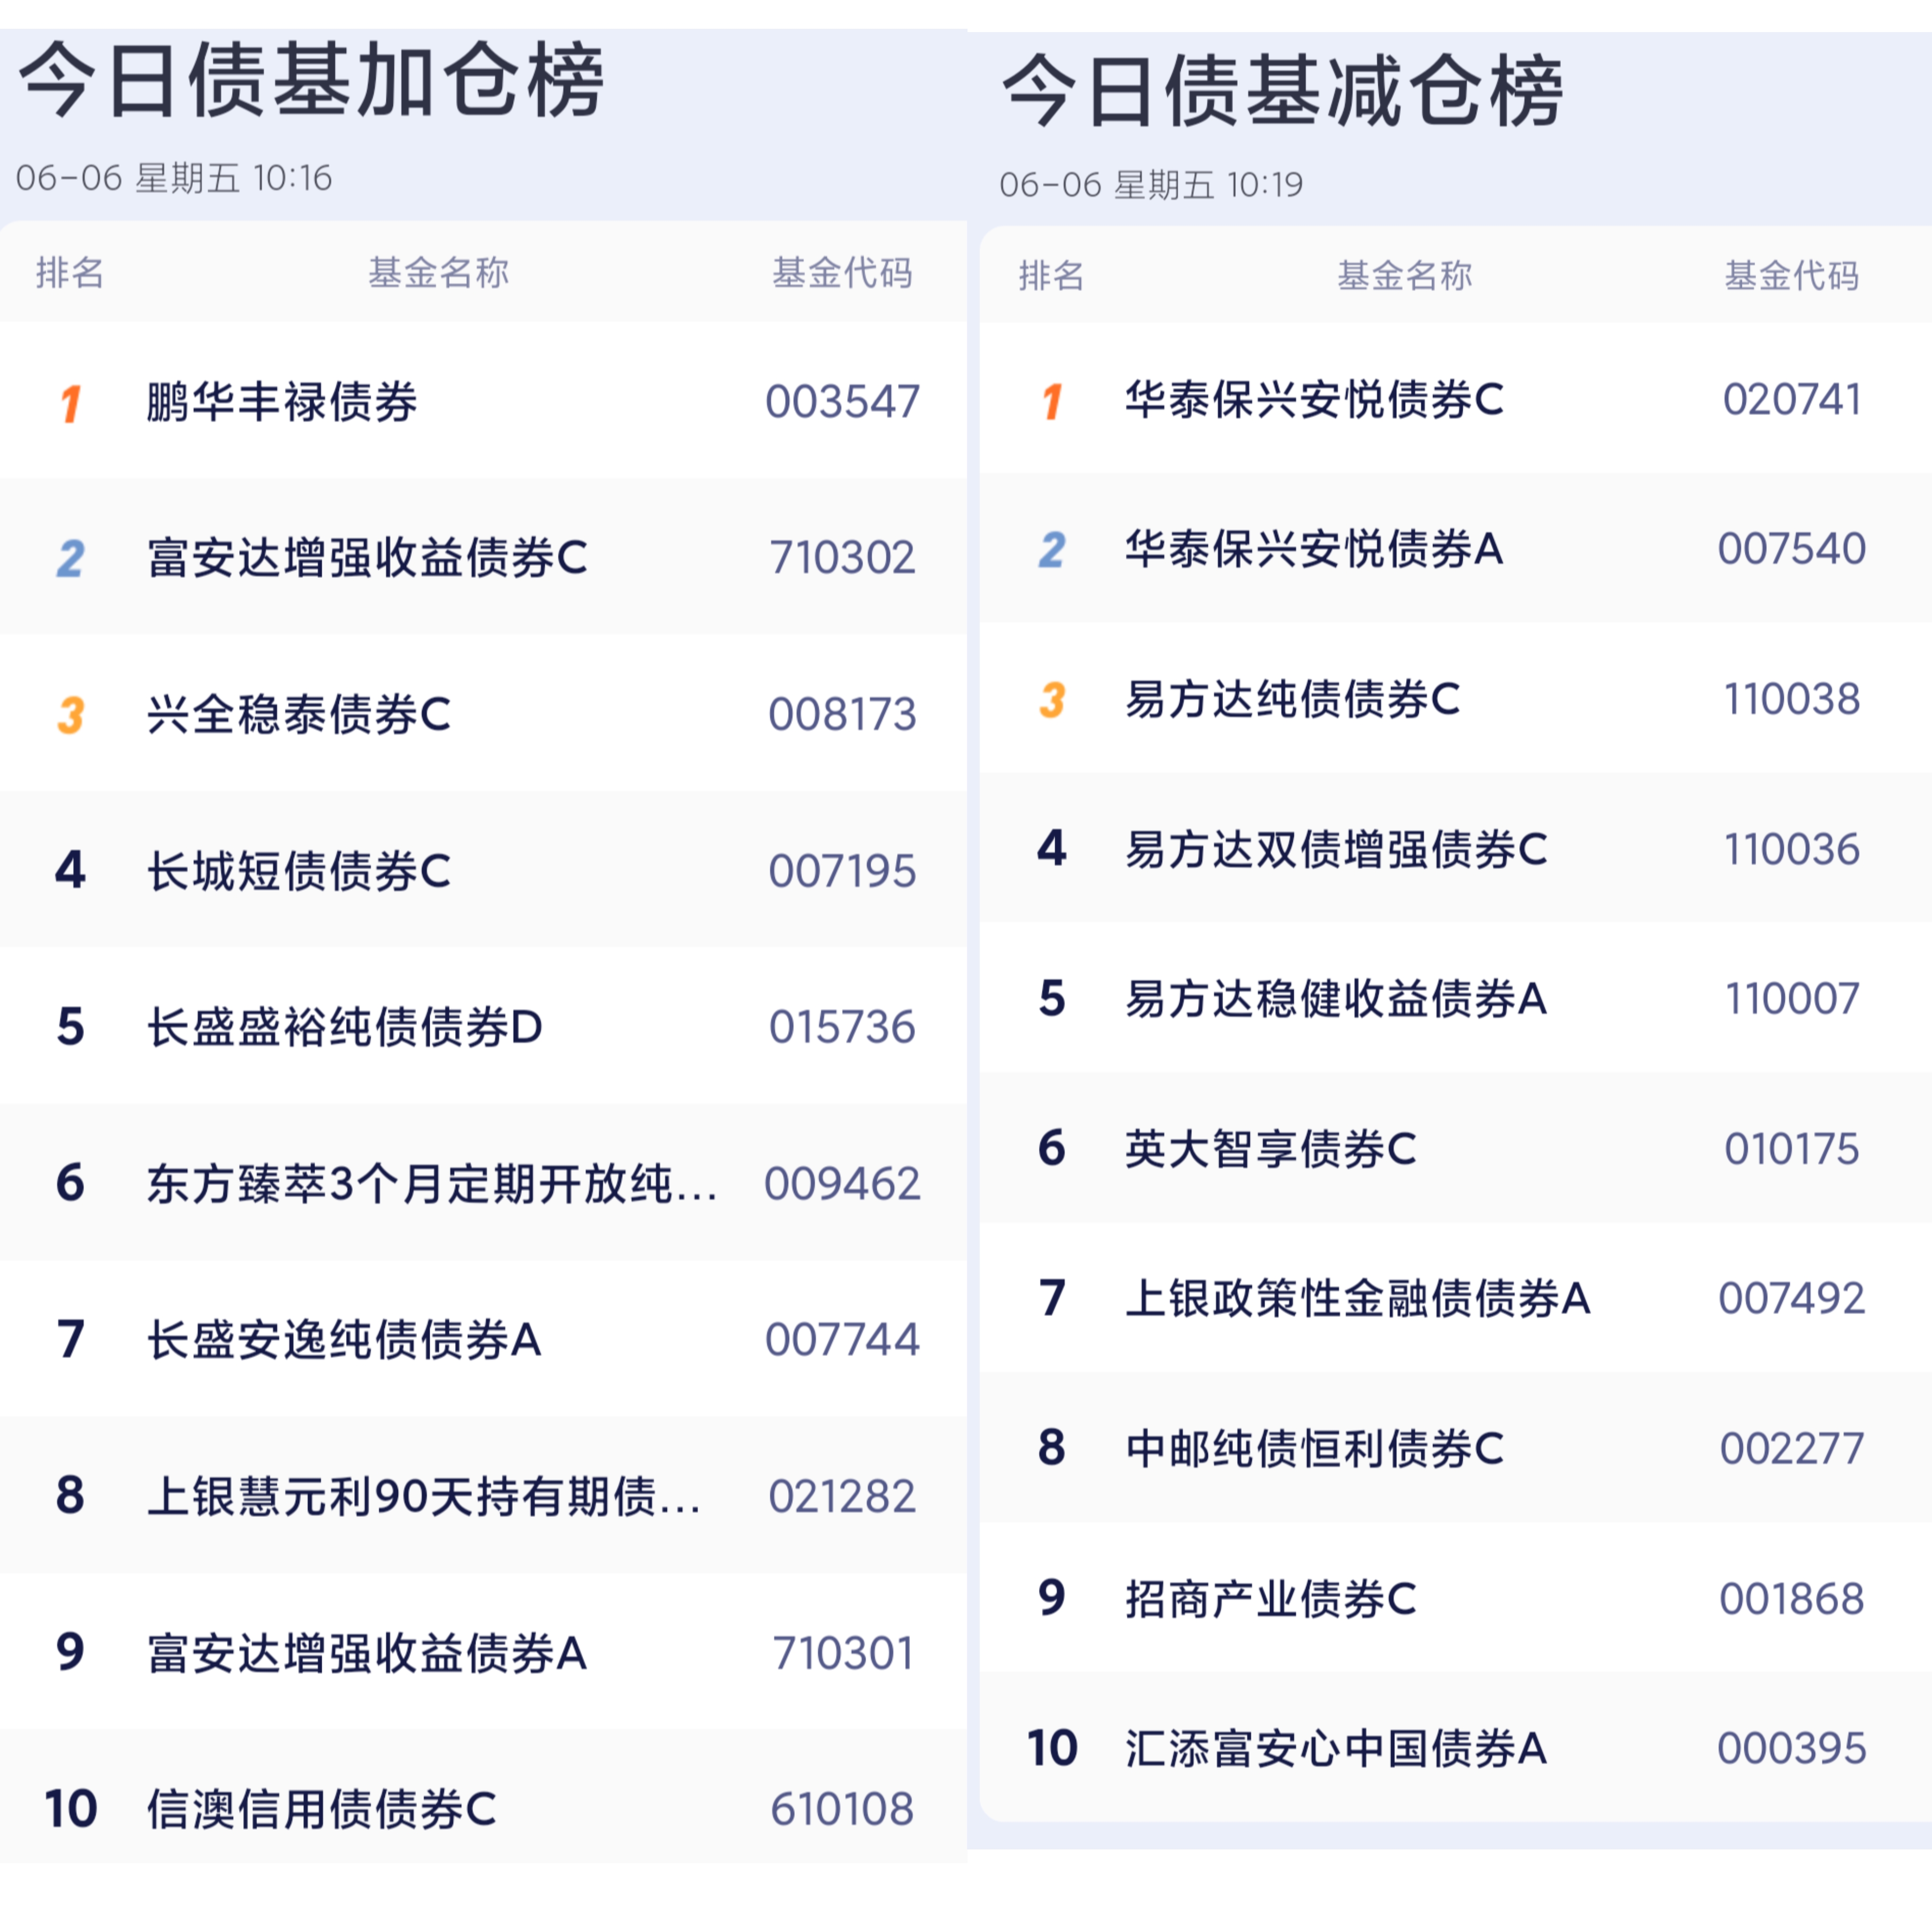Image resolution: width=1932 pixels, height=1932 pixels.
Task: Open fund 英大智享债券C
Action: 1271,1148
